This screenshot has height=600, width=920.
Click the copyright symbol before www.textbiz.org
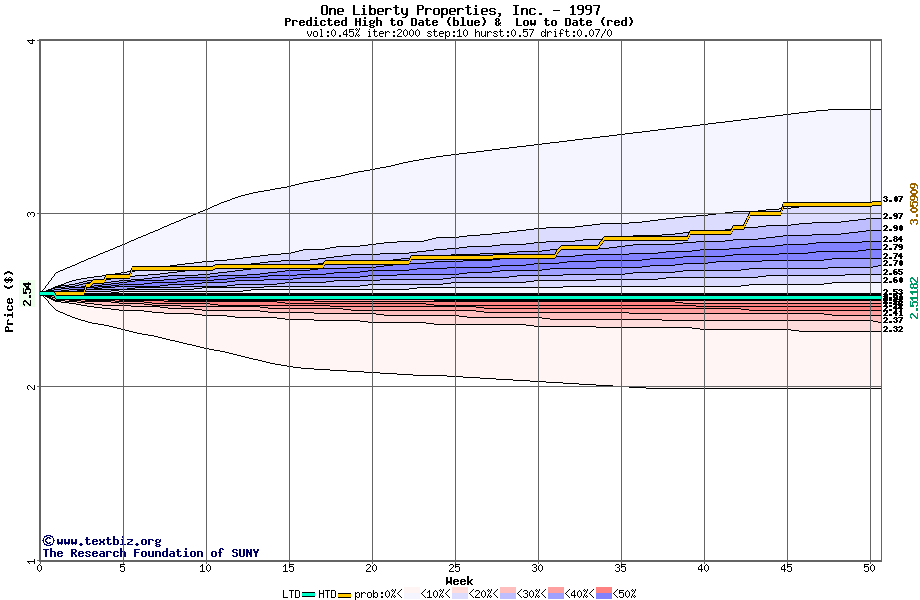pyautogui.click(x=47, y=541)
